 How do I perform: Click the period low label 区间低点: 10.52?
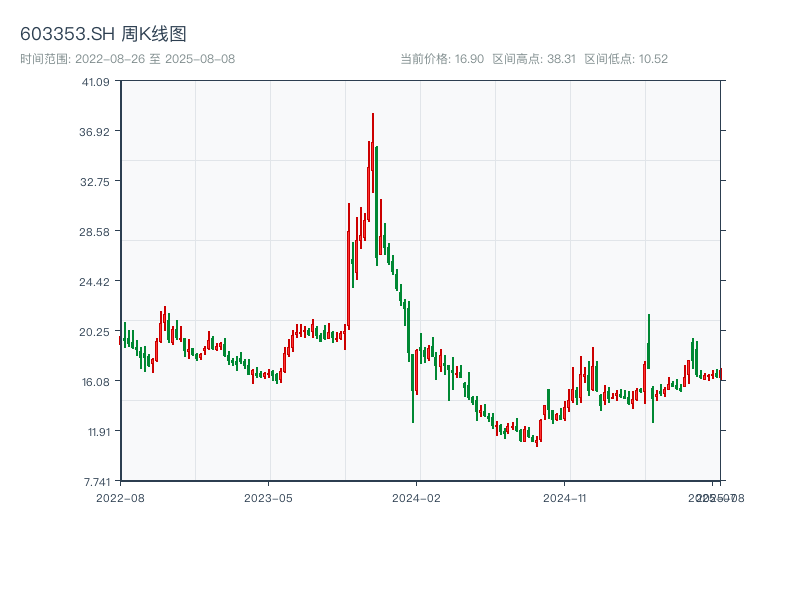click(x=626, y=59)
